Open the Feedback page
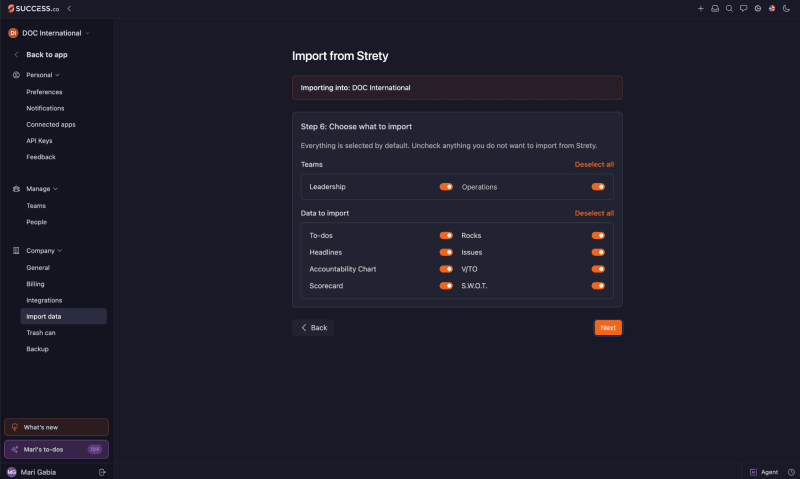Screen dimensions: 800x479 coord(41,157)
